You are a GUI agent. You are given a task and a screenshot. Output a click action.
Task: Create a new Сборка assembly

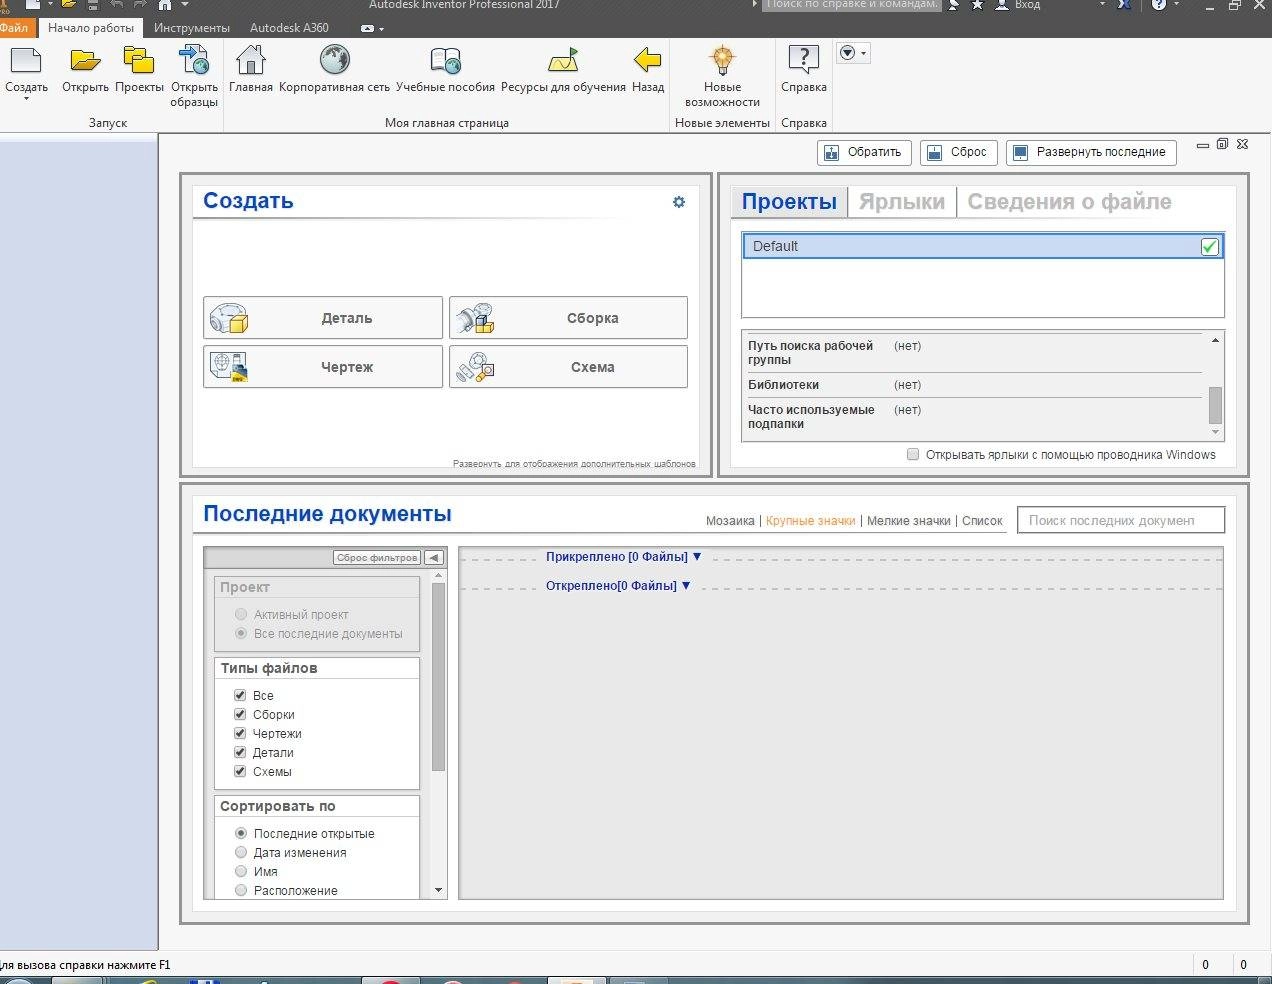point(568,318)
